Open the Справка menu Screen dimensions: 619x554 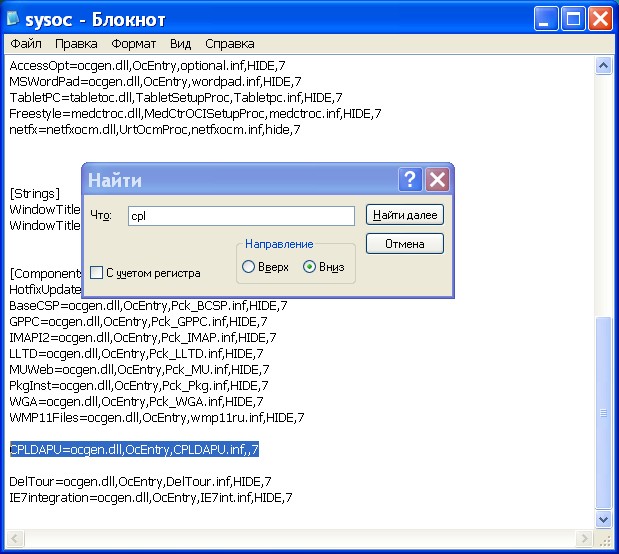tap(230, 43)
